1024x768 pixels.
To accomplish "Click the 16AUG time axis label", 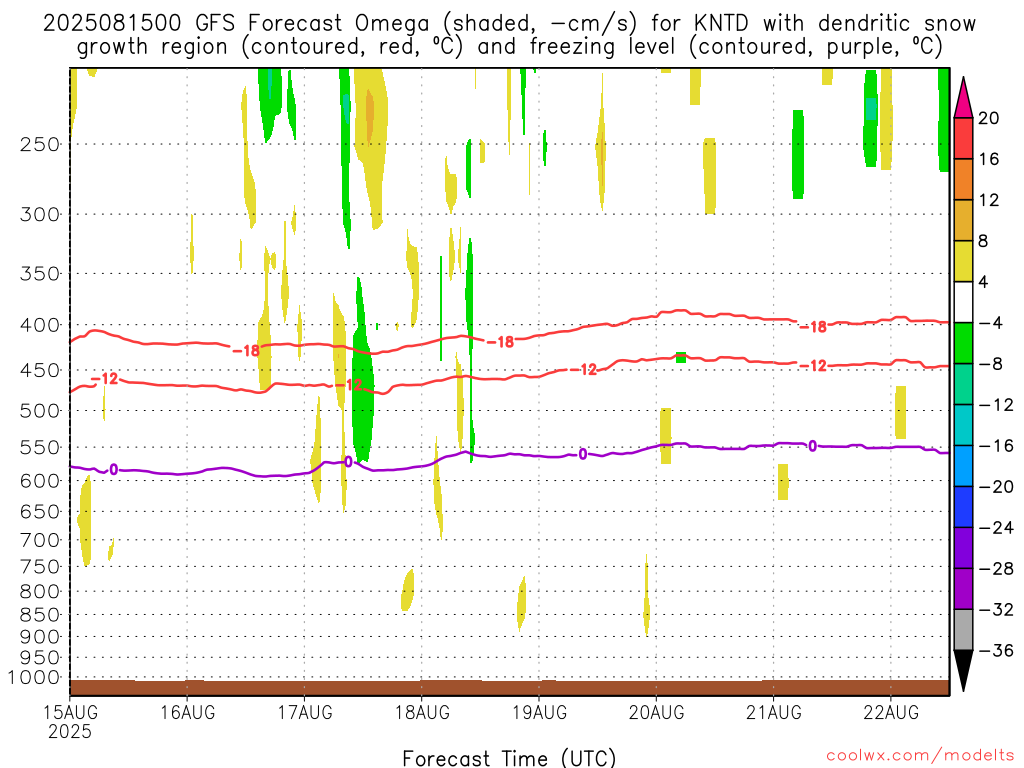I will tap(187, 712).
